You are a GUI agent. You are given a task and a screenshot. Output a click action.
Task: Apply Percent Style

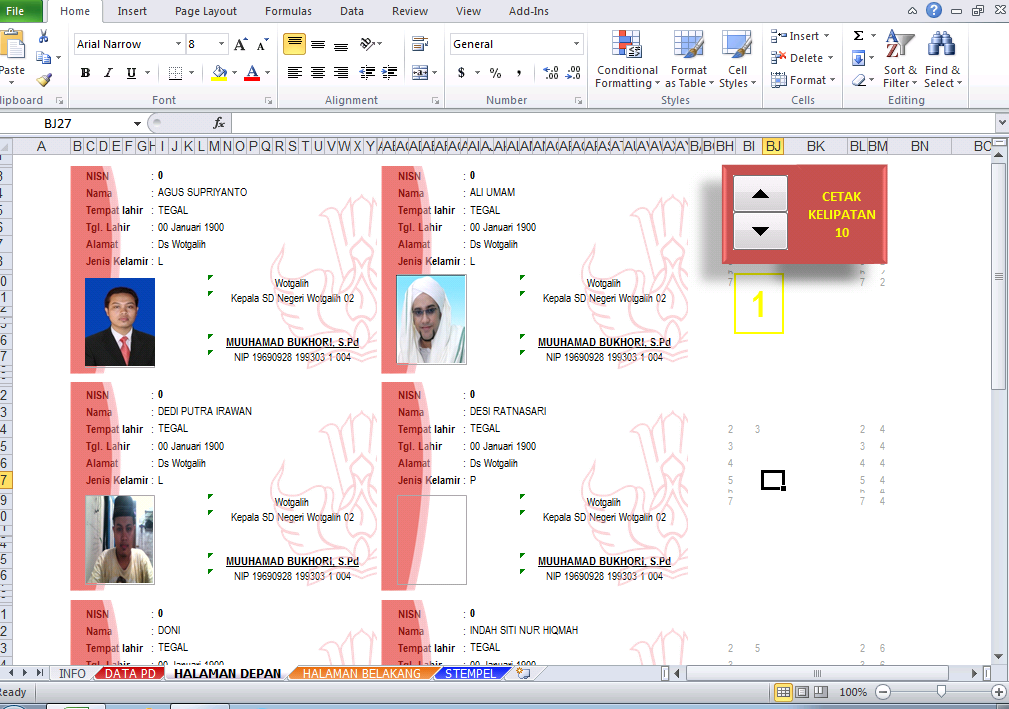495,73
